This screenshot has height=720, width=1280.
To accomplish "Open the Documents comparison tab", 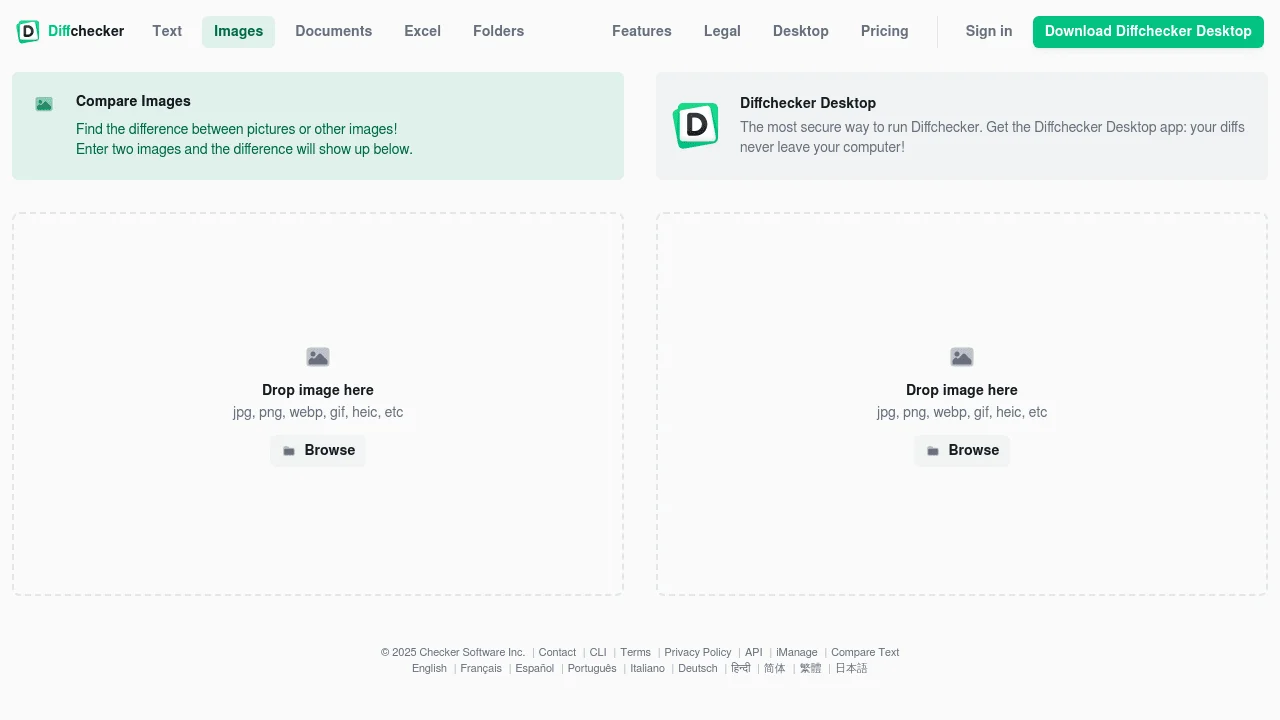I will (333, 31).
